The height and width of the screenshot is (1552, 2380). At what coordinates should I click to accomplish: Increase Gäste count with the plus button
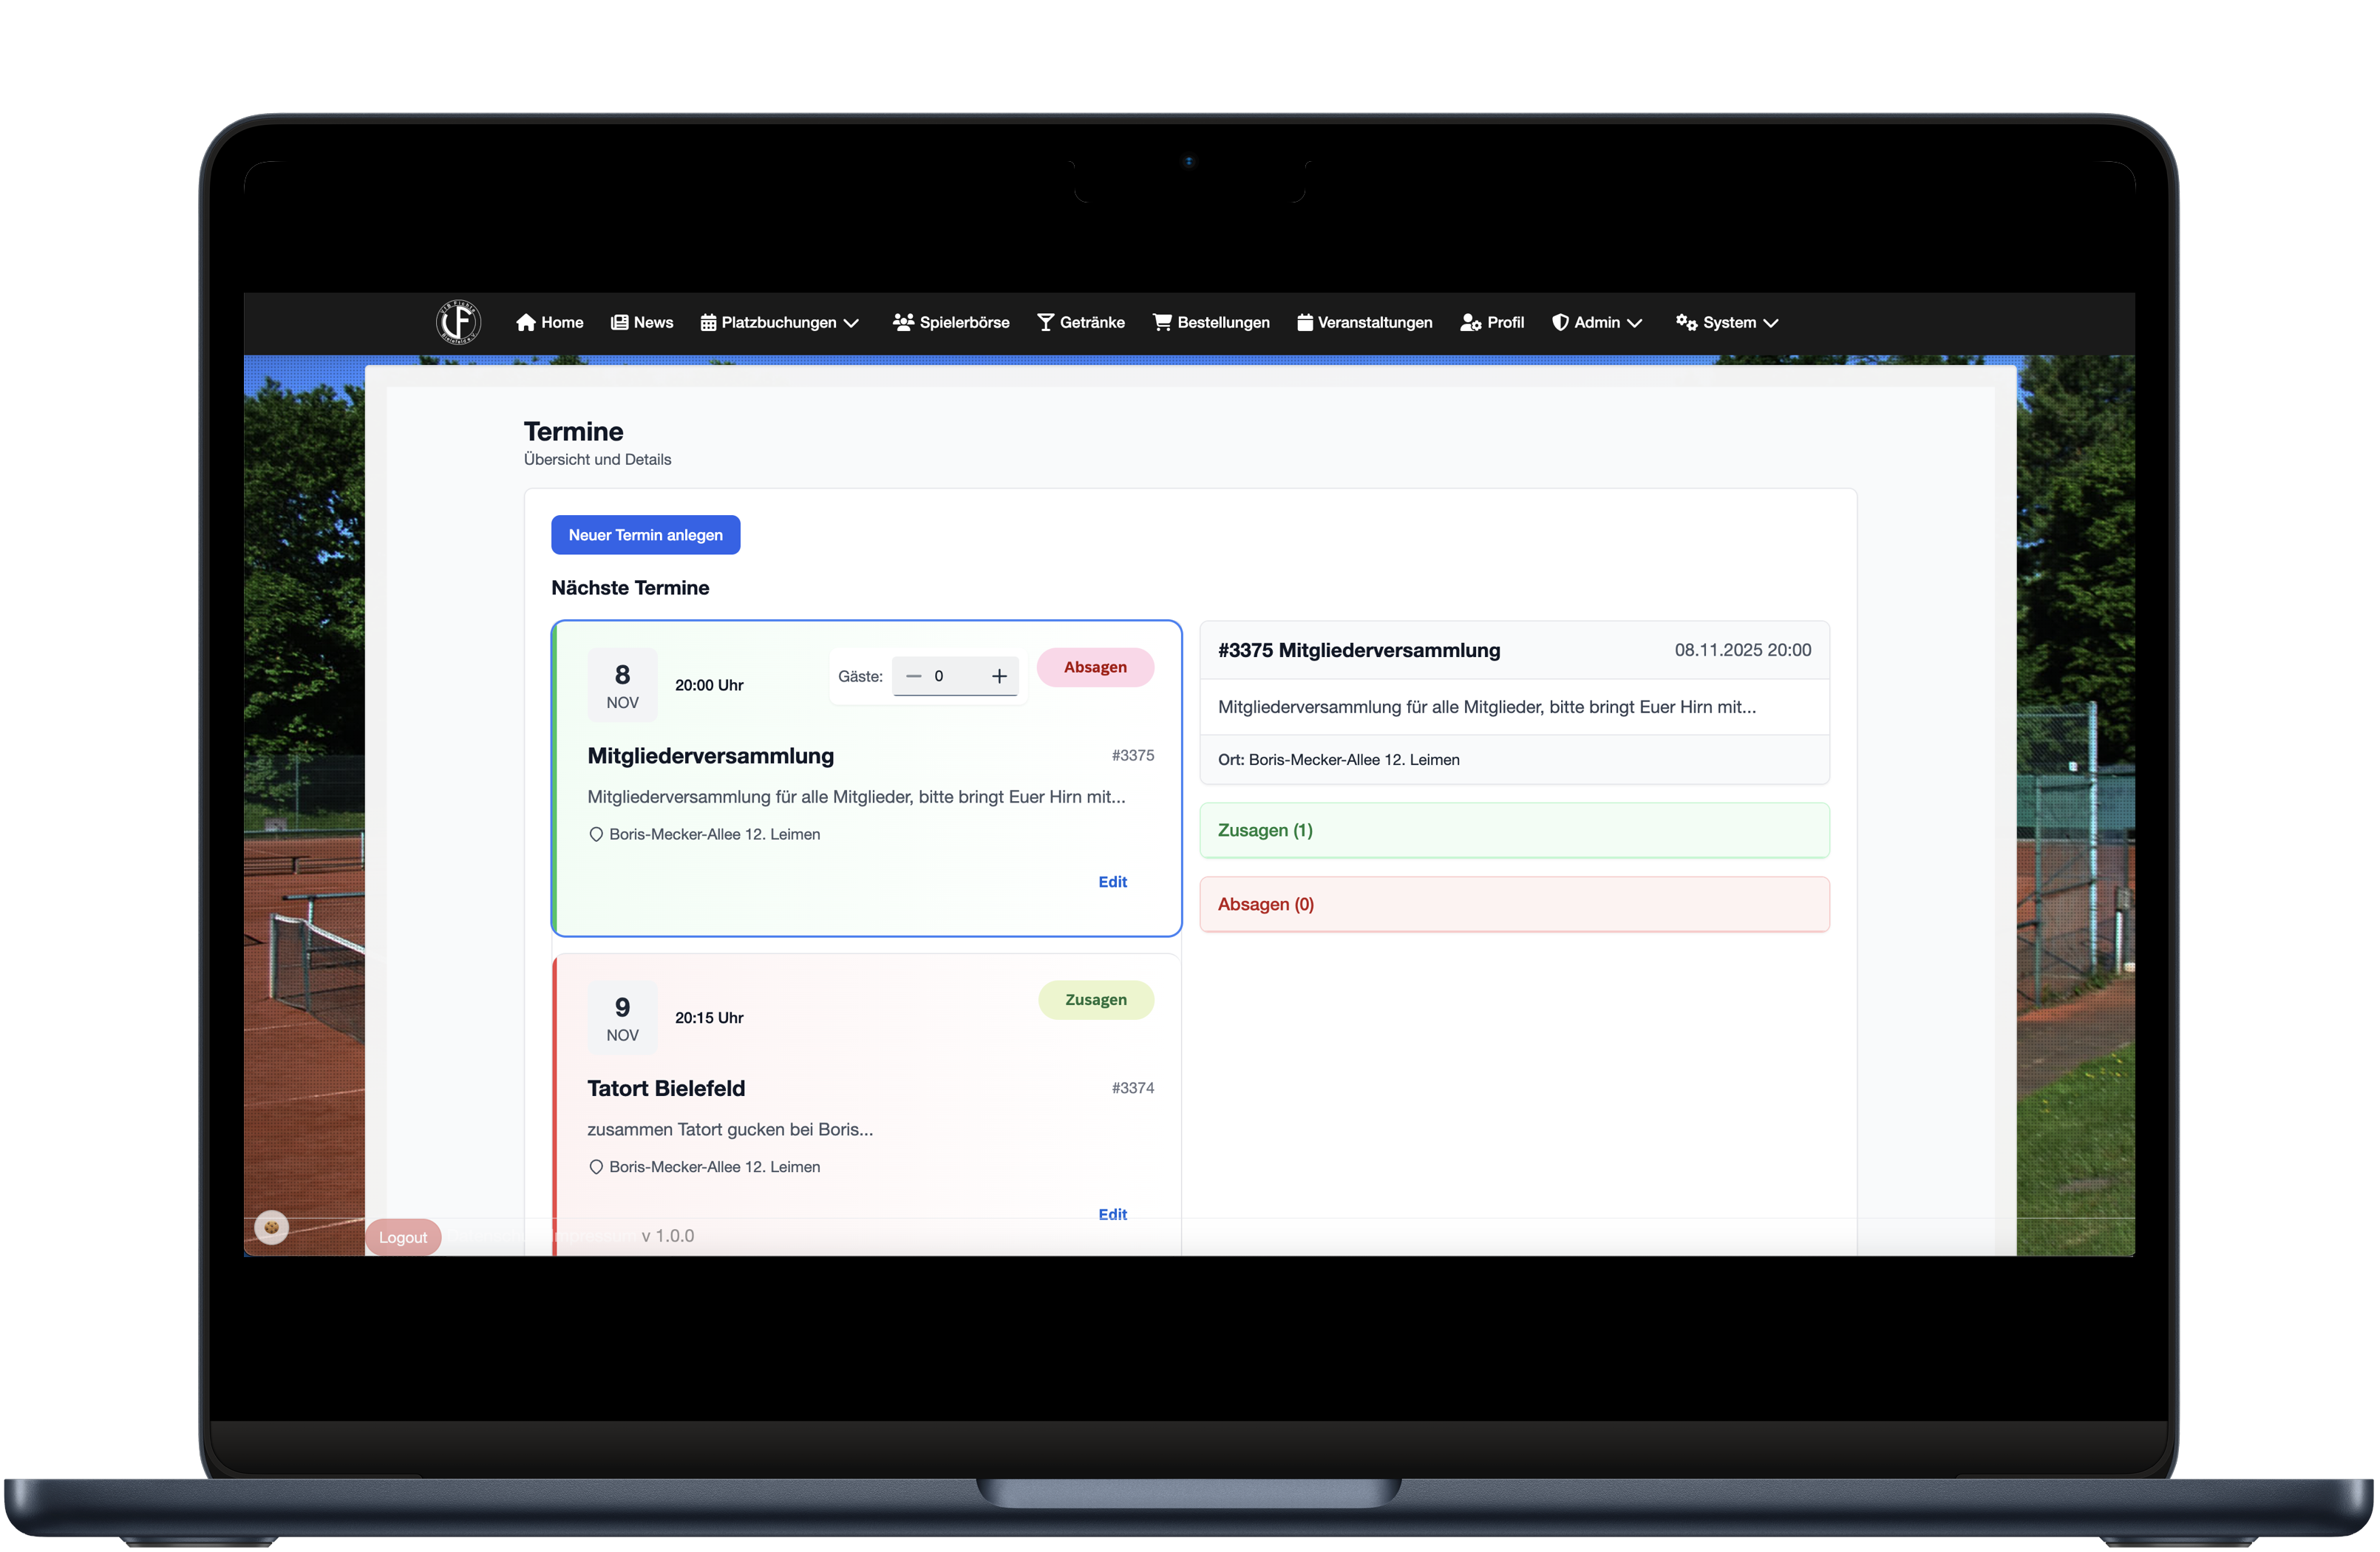tap(999, 676)
